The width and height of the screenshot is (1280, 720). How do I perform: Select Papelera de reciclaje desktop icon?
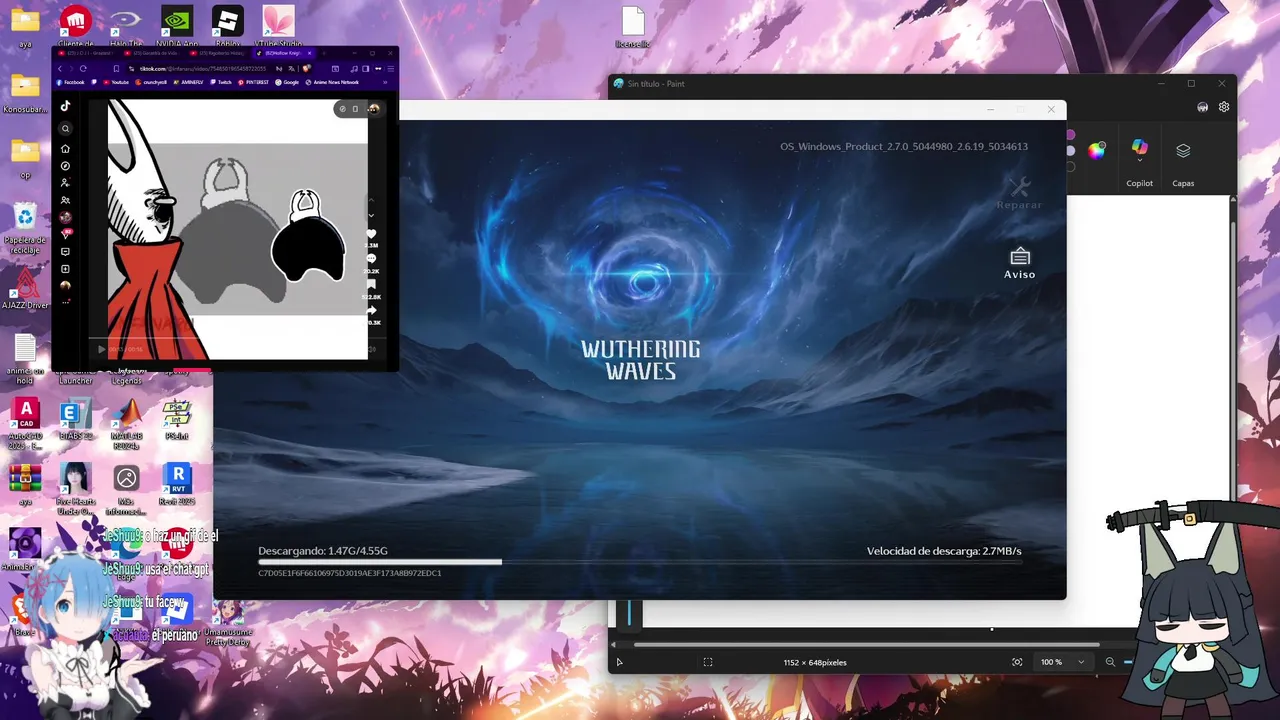click(25, 228)
